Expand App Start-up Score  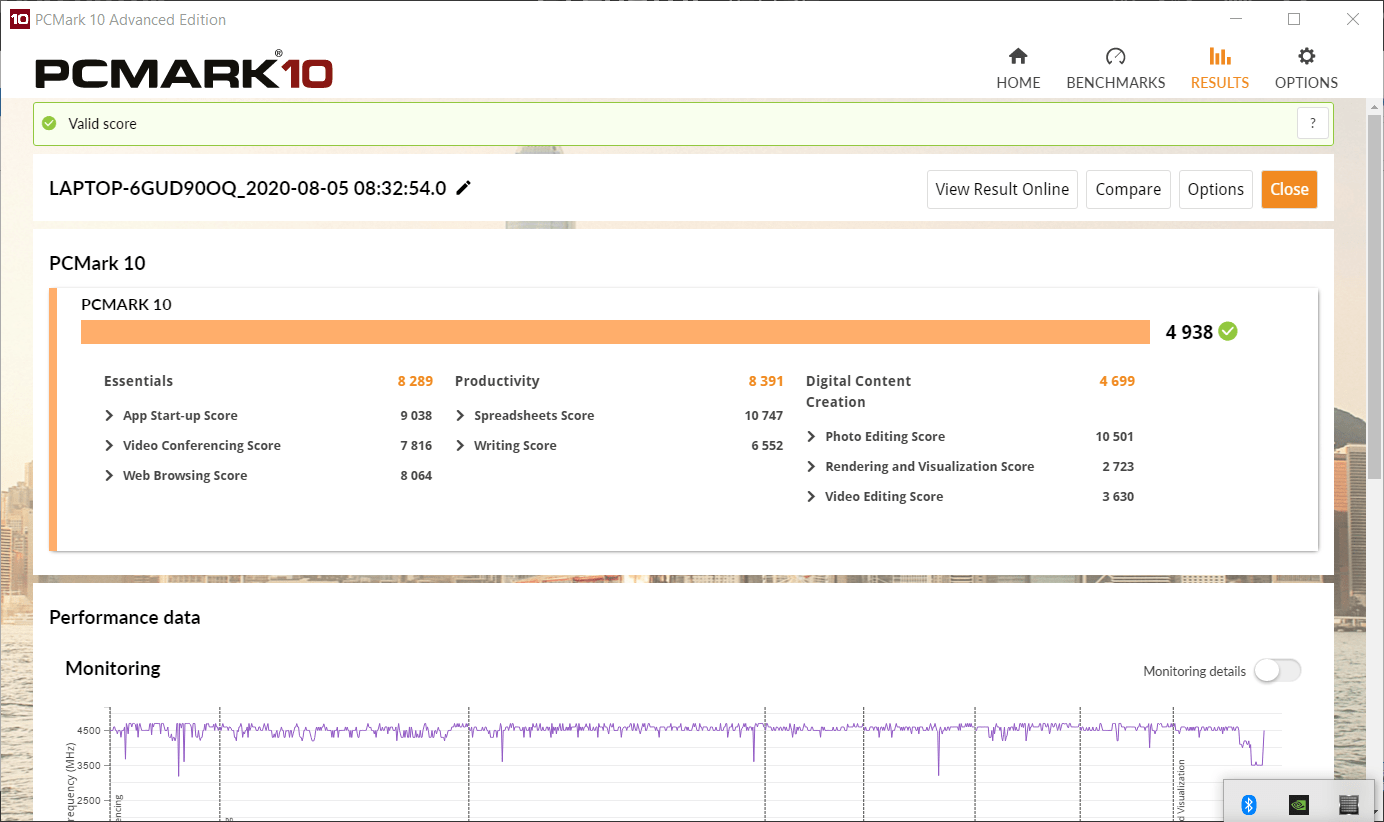[110, 416]
